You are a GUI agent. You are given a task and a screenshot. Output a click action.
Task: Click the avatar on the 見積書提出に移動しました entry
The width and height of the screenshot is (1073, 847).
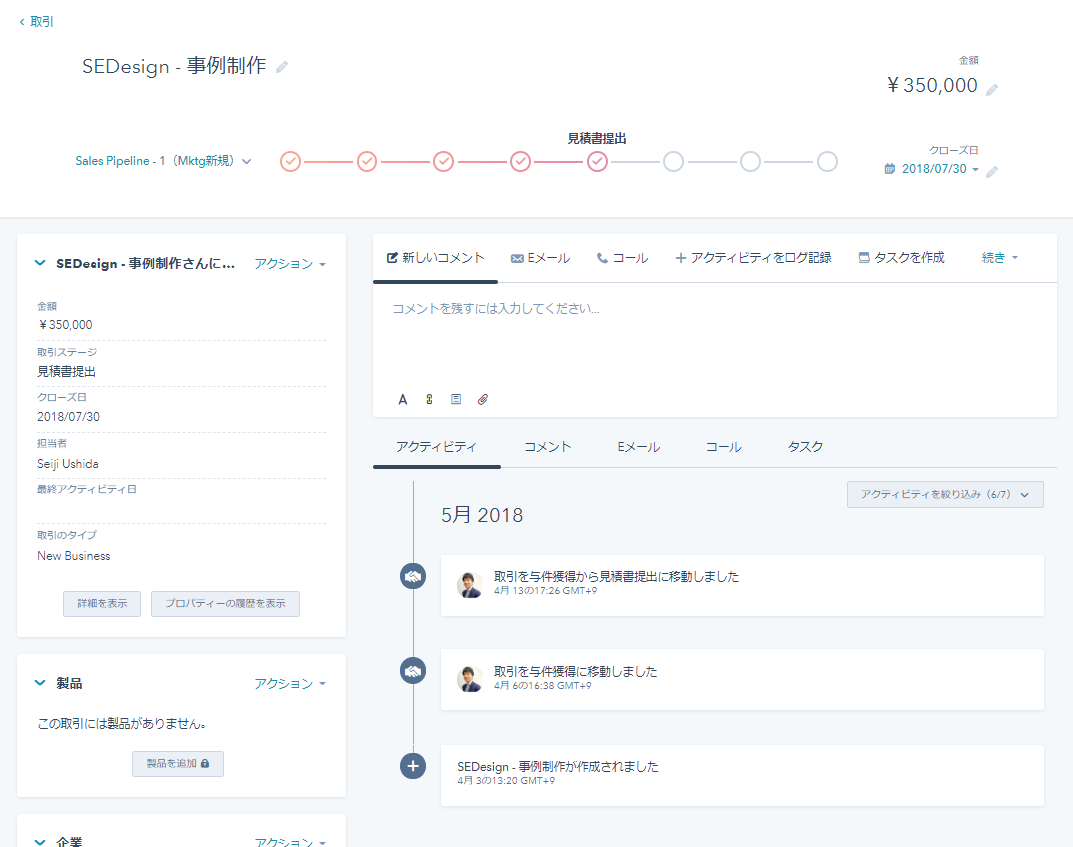pyautogui.click(x=469, y=585)
